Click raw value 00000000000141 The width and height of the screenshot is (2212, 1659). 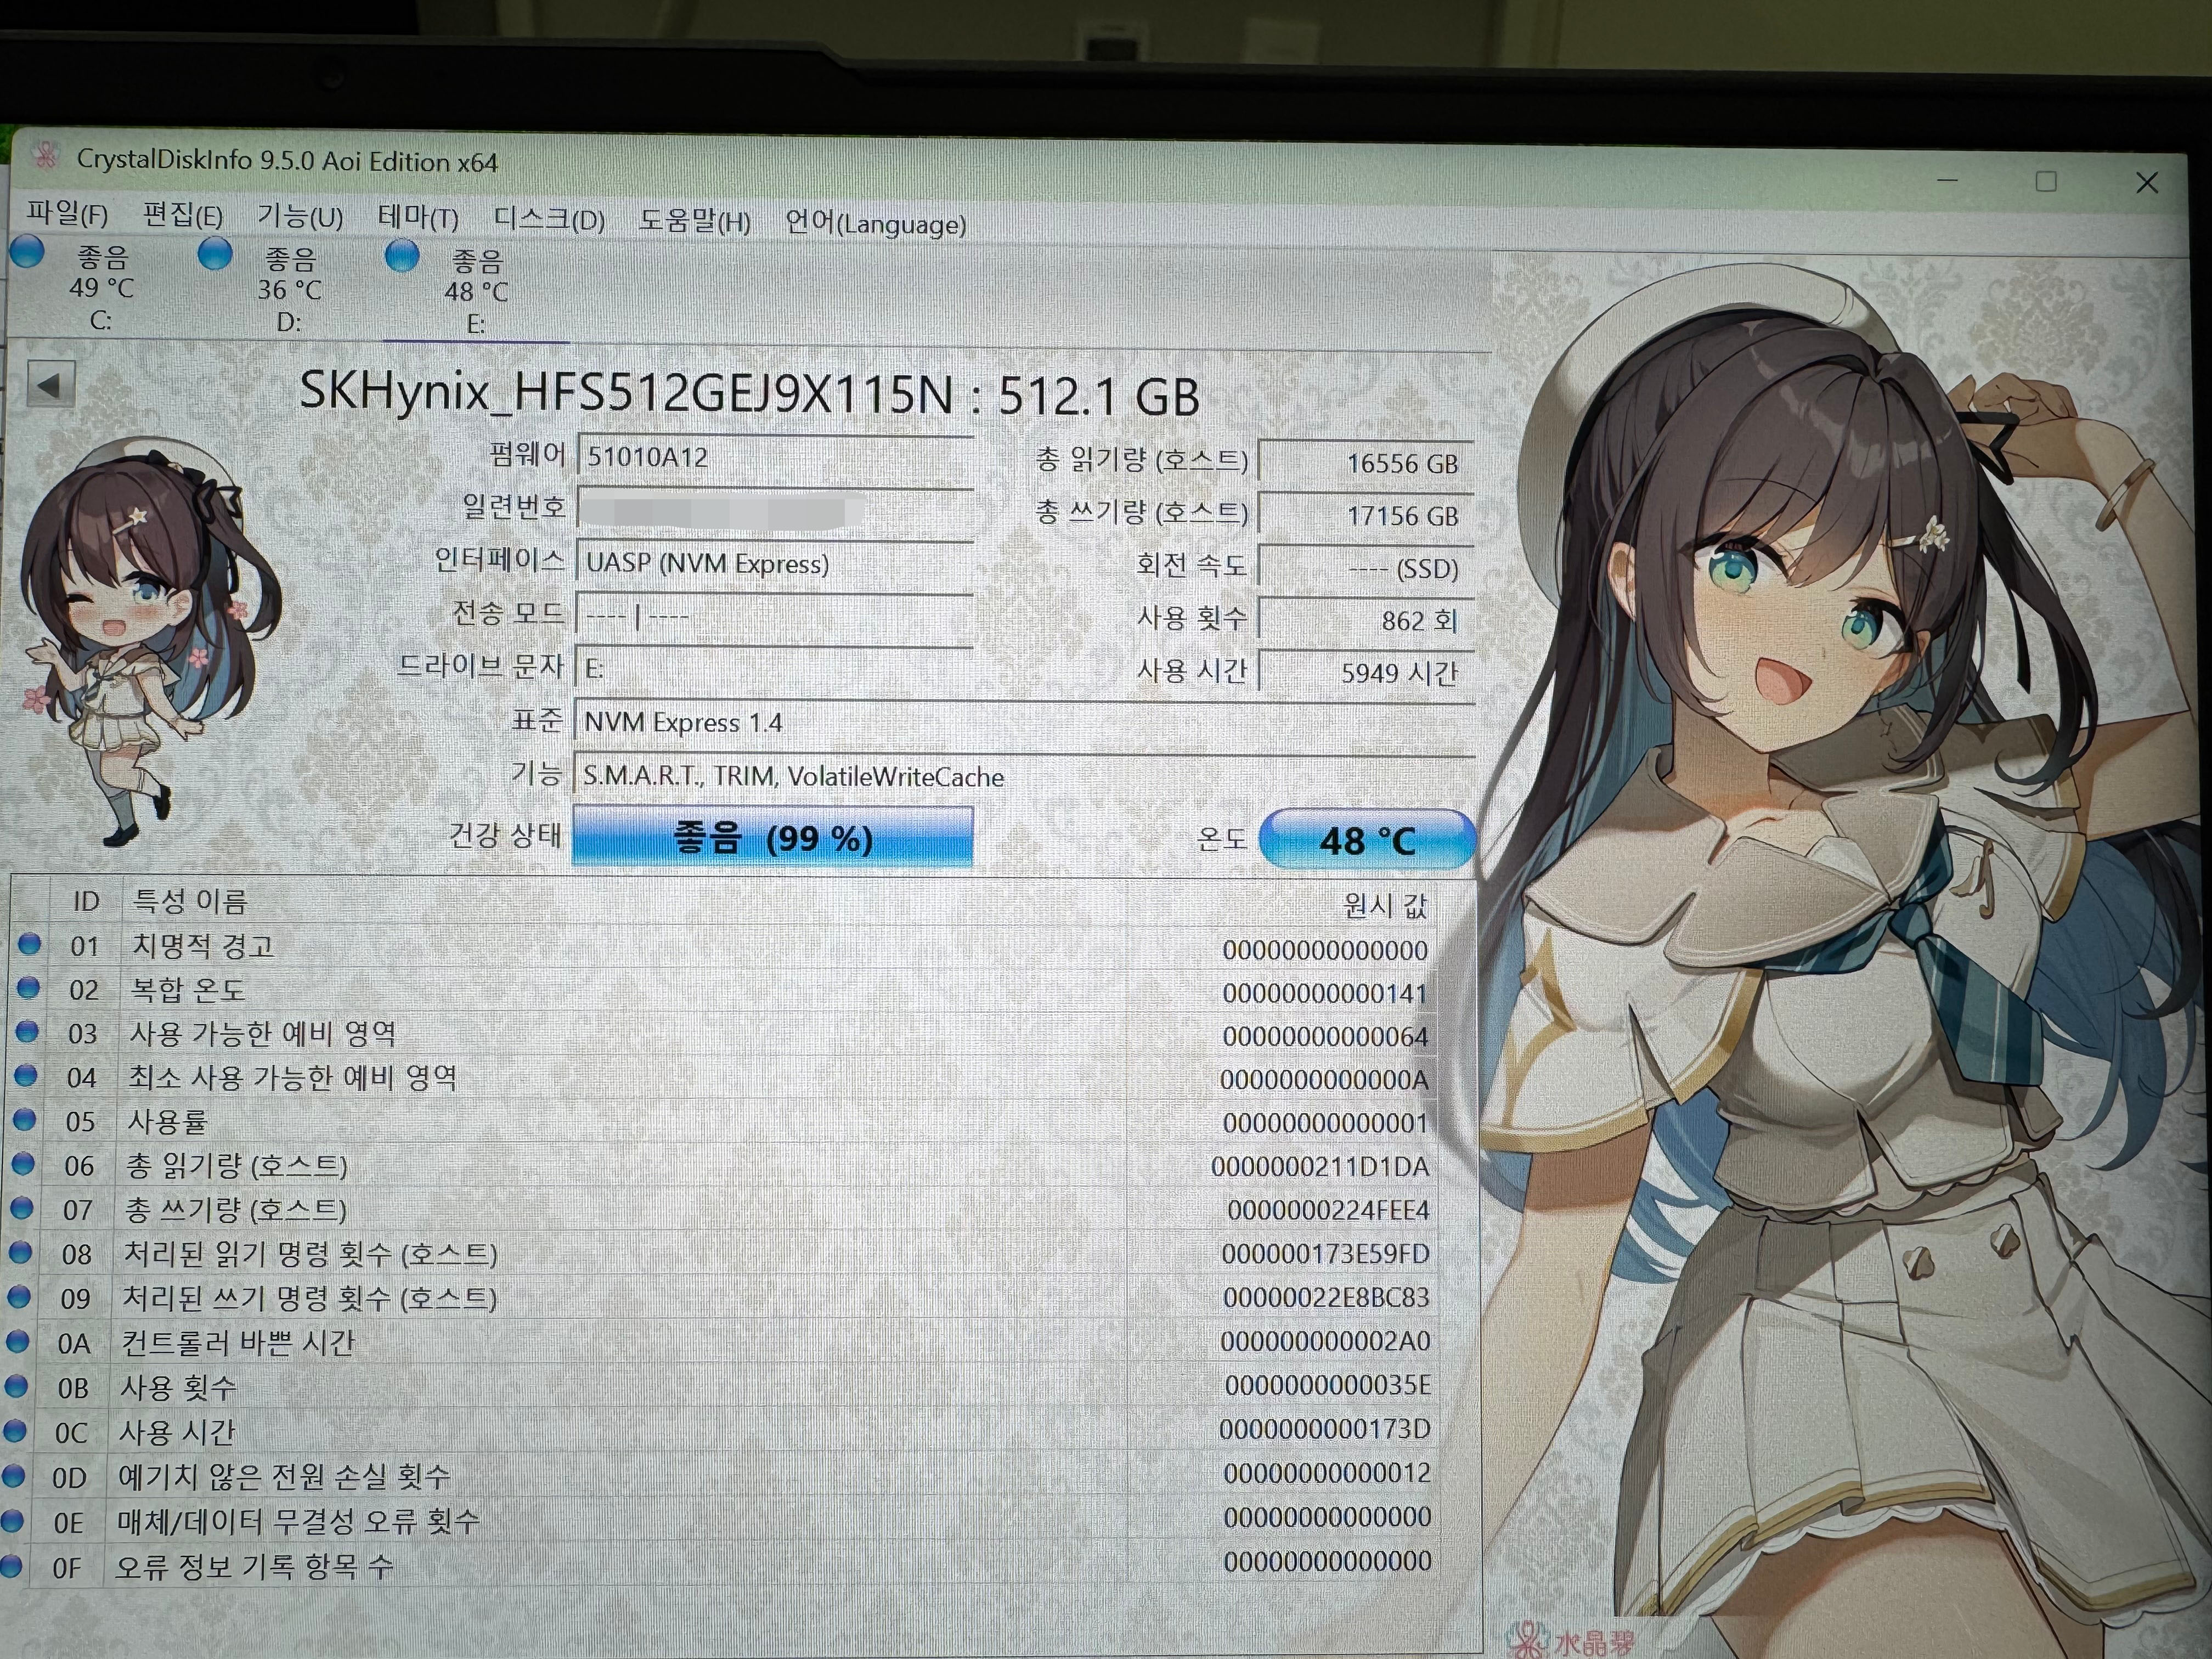click(1325, 994)
